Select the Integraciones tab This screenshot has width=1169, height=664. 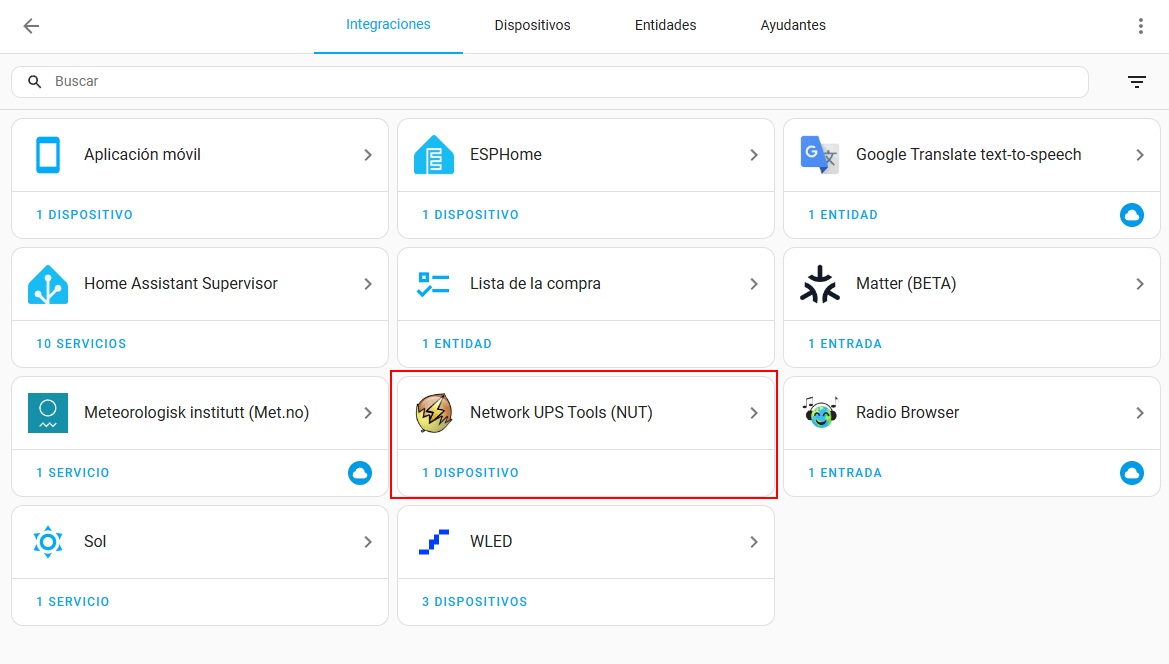pos(388,25)
